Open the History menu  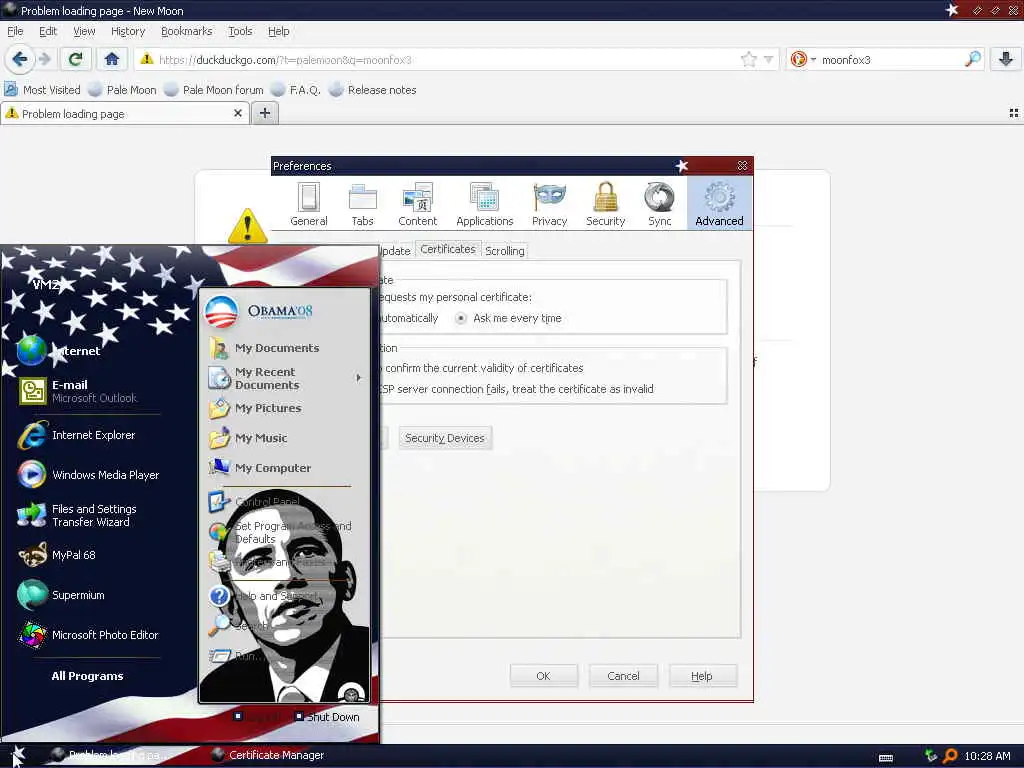pos(128,31)
